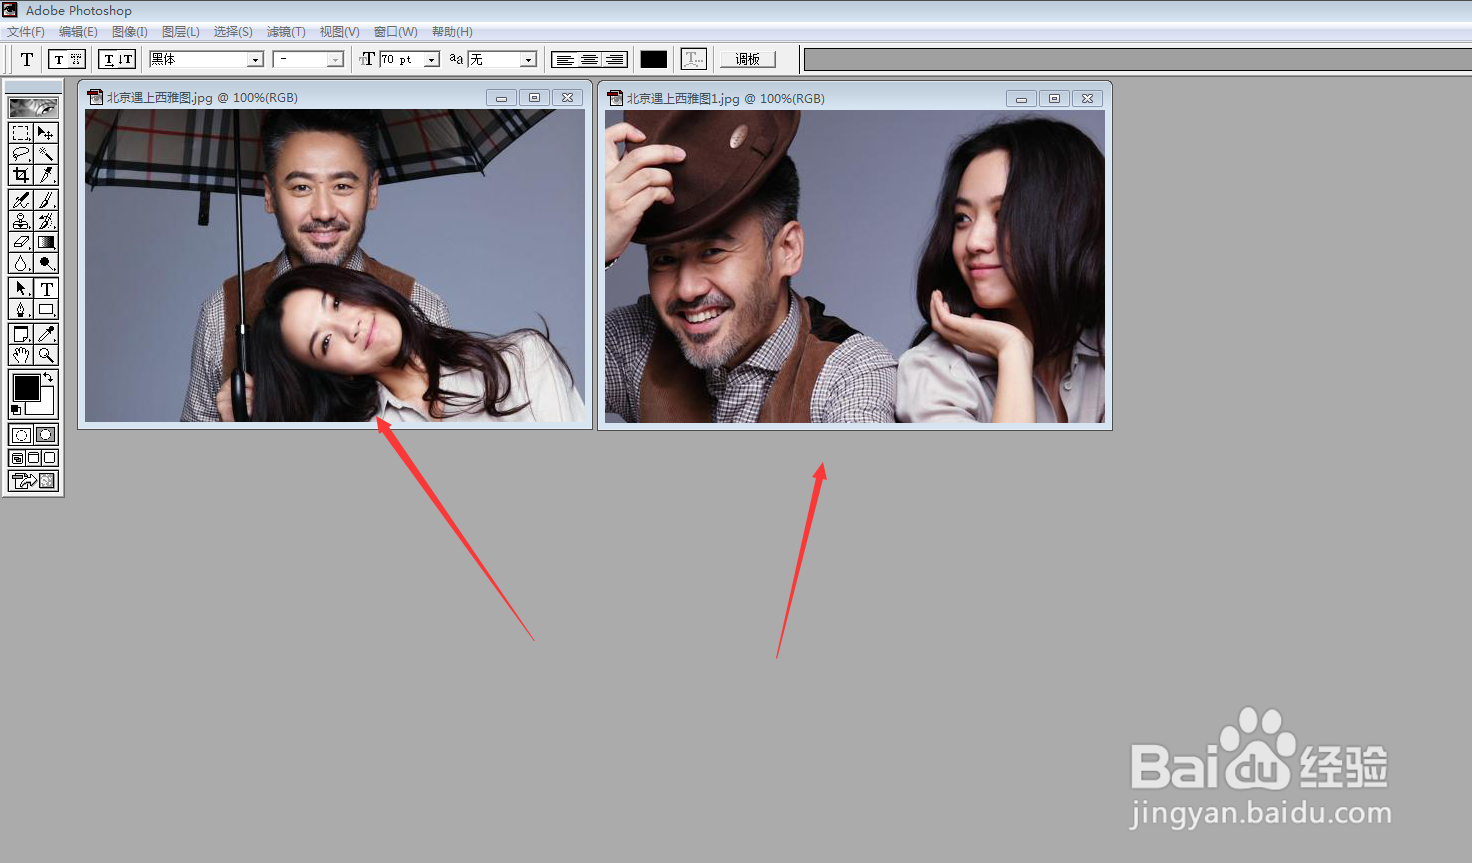Select the Blur tool
This screenshot has width=1472, height=863.
tap(21, 263)
